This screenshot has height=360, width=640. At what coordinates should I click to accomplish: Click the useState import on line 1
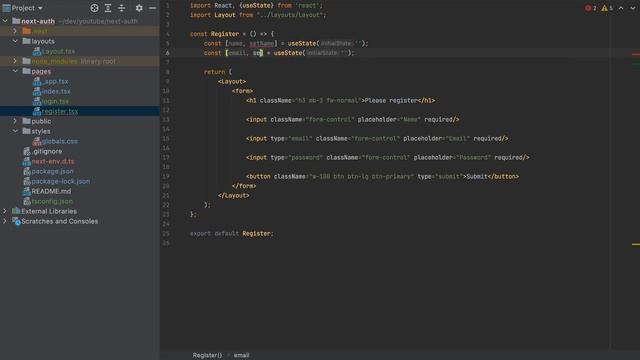pos(256,6)
